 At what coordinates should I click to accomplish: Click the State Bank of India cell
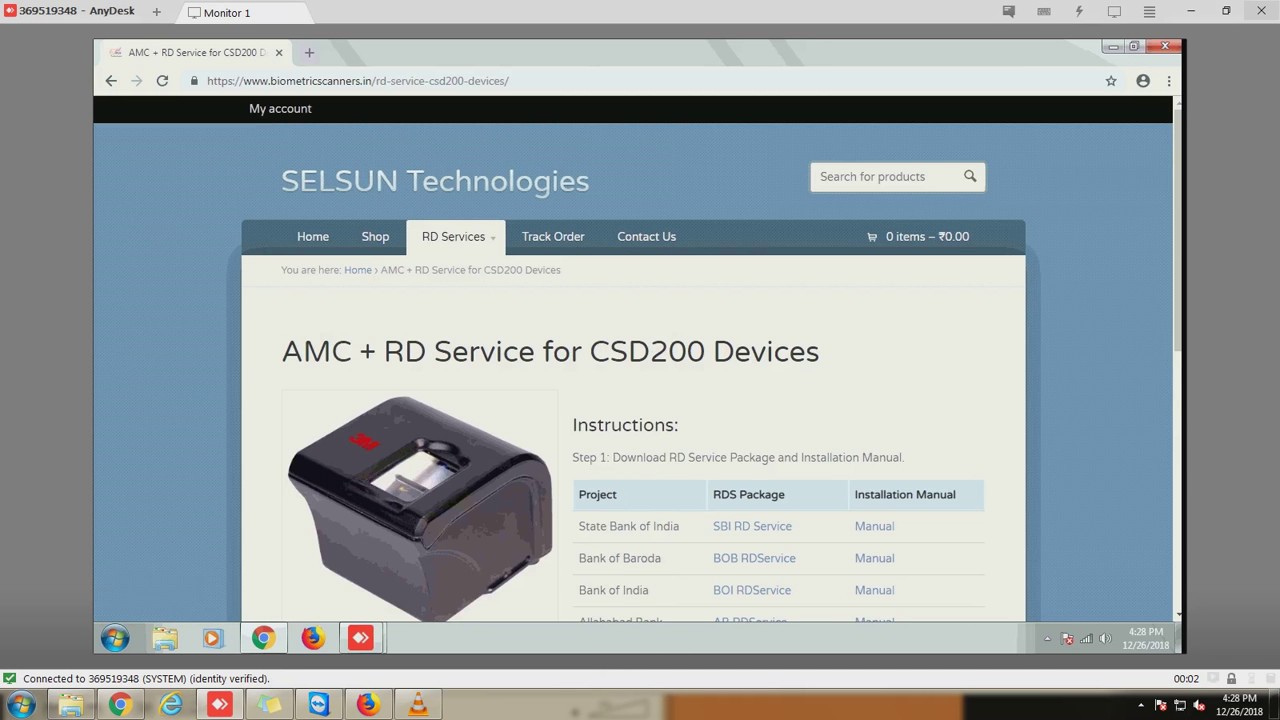point(629,526)
